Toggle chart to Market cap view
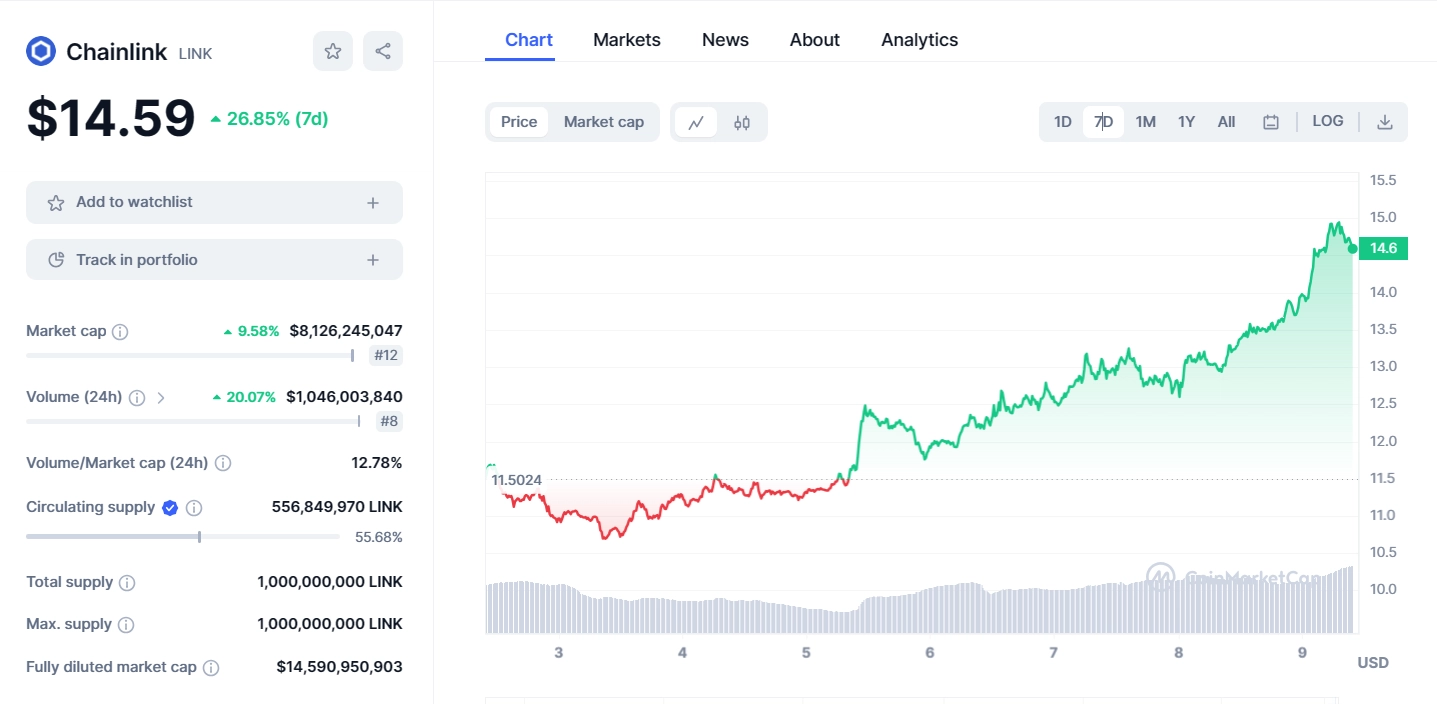The image size is (1437, 704). 603,121
